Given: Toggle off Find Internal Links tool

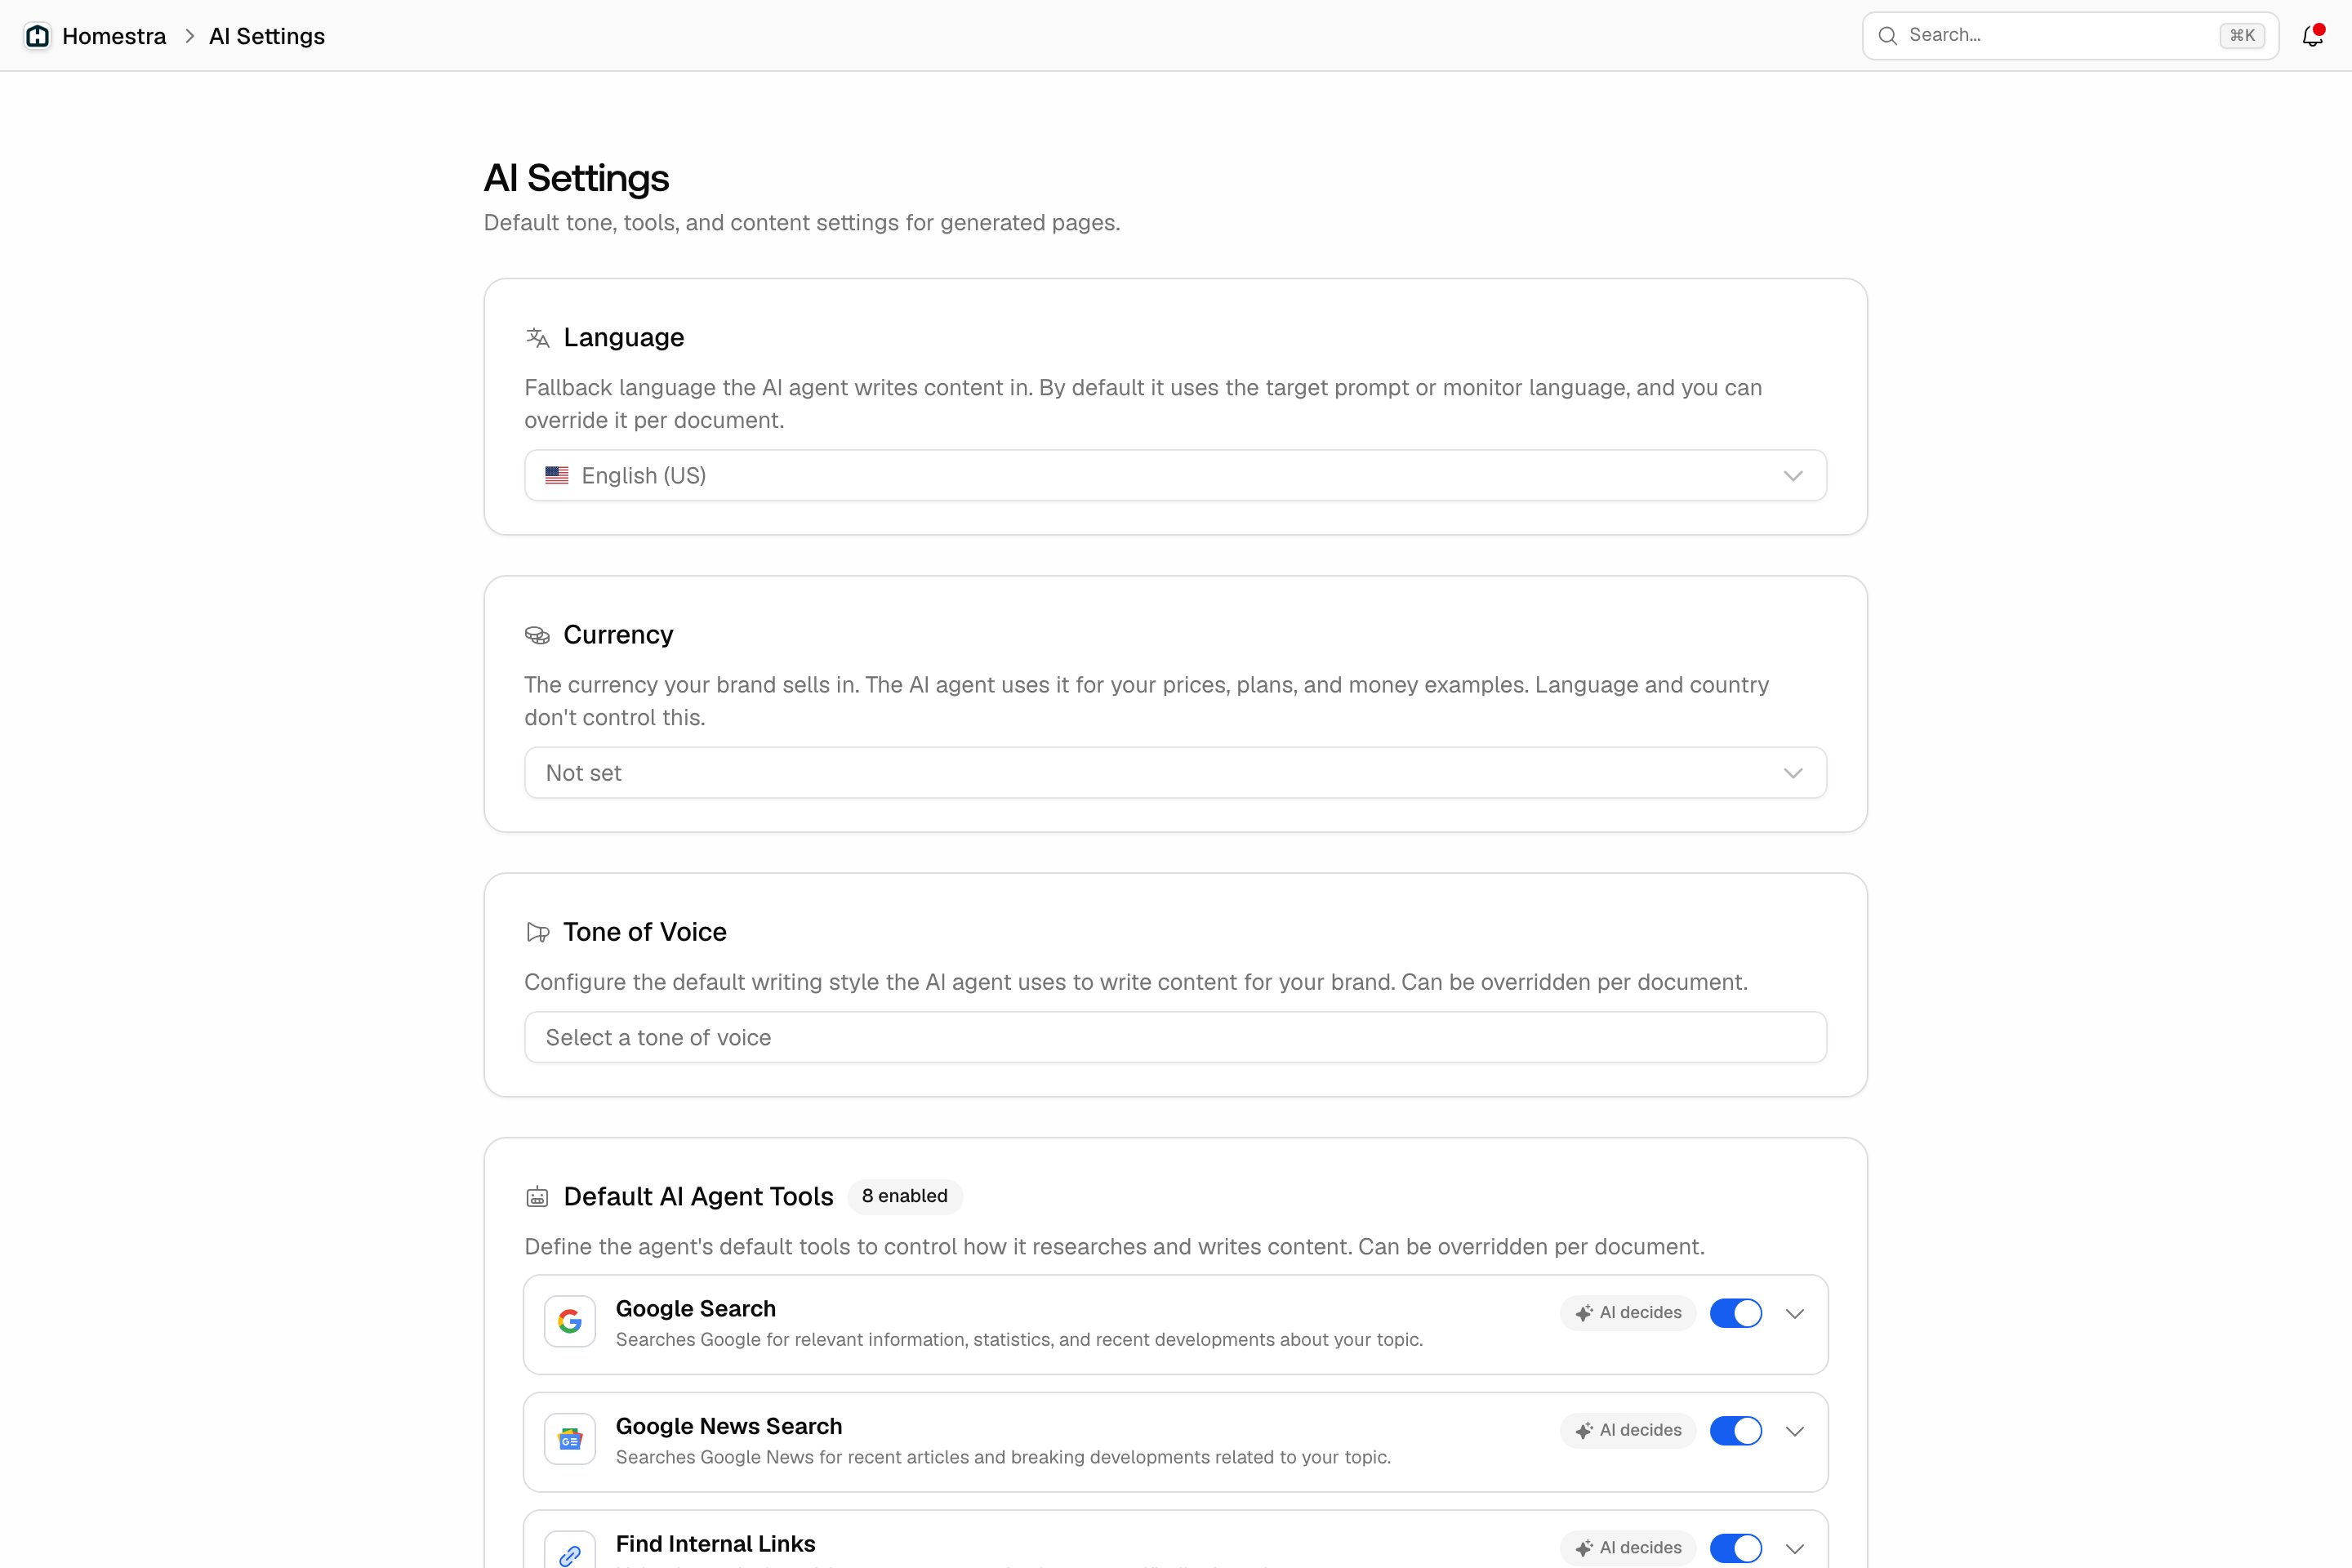Looking at the screenshot, I should [1735, 1548].
